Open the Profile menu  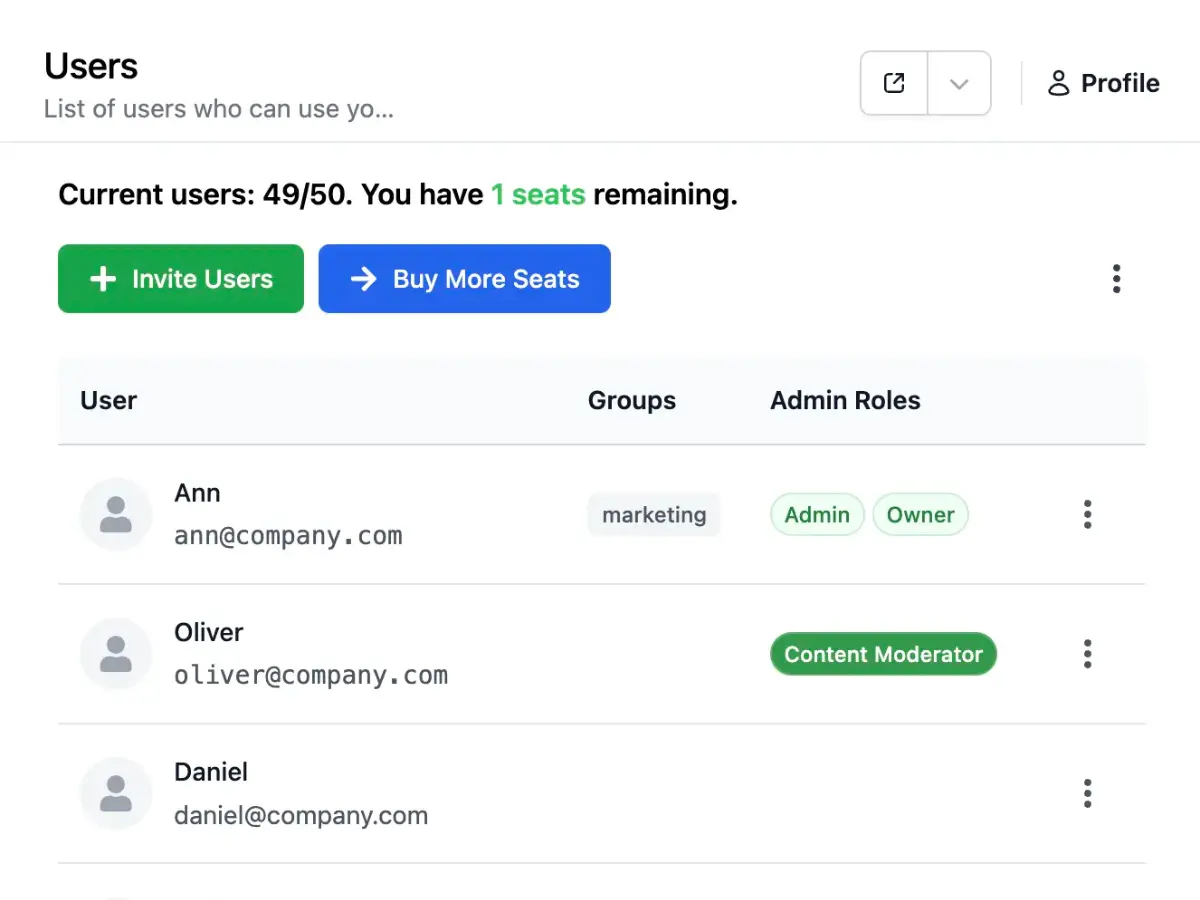[1103, 83]
